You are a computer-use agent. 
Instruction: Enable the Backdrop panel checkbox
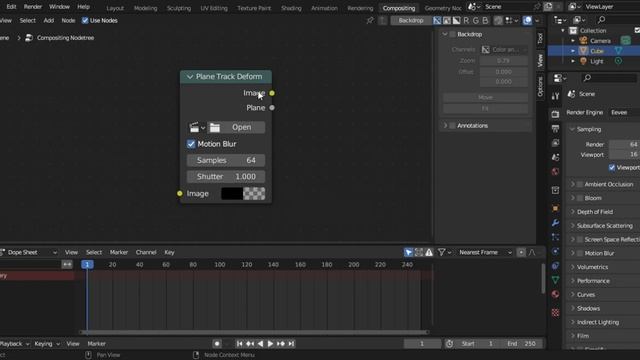pos(453,34)
